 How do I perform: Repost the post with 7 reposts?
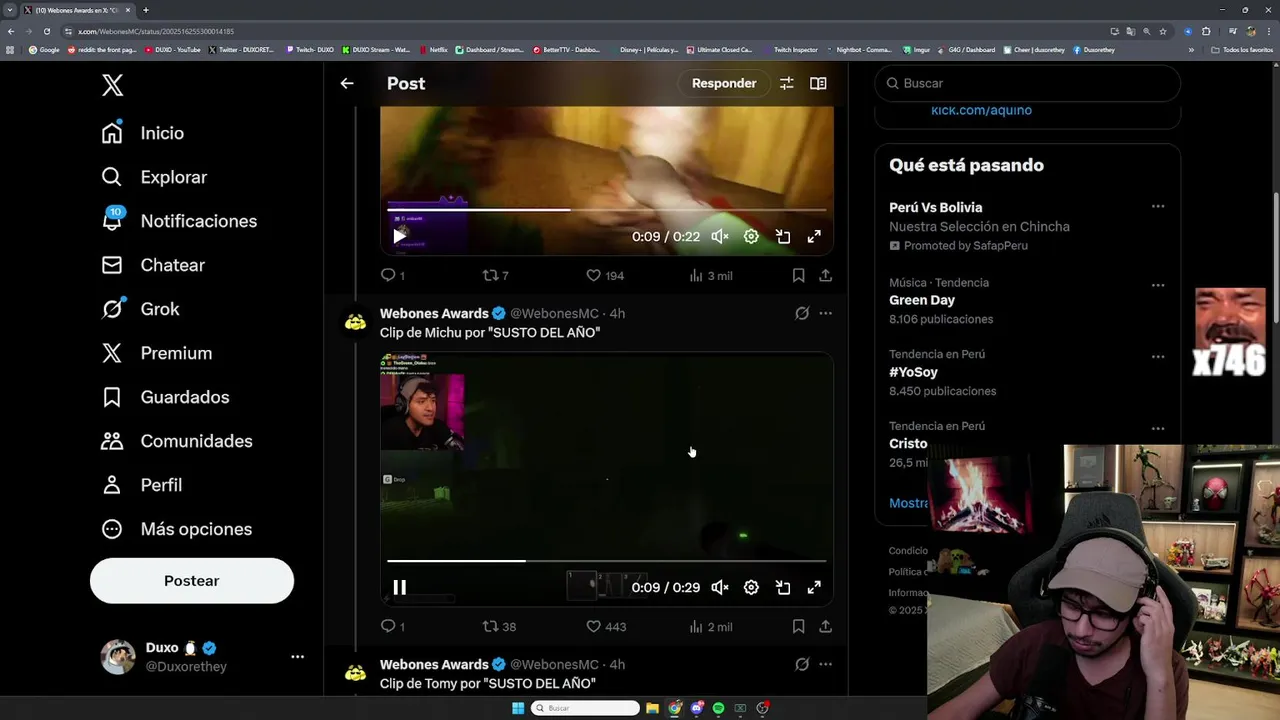496,275
